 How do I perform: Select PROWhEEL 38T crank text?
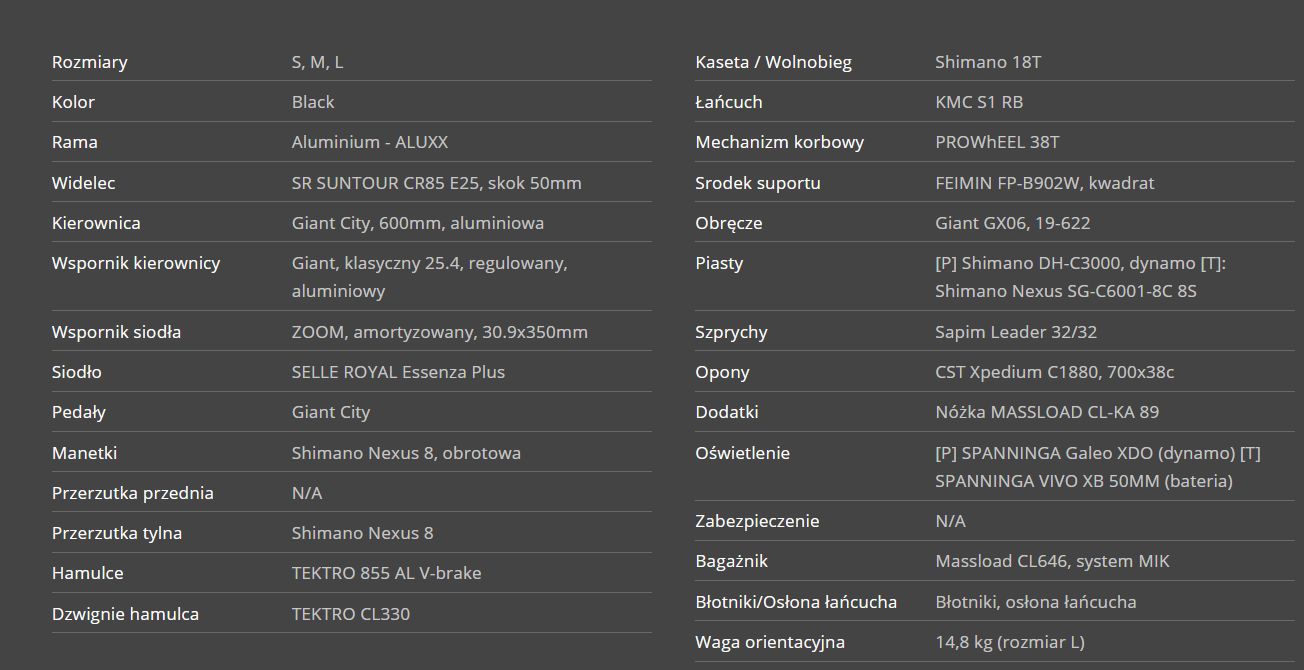pos(997,142)
